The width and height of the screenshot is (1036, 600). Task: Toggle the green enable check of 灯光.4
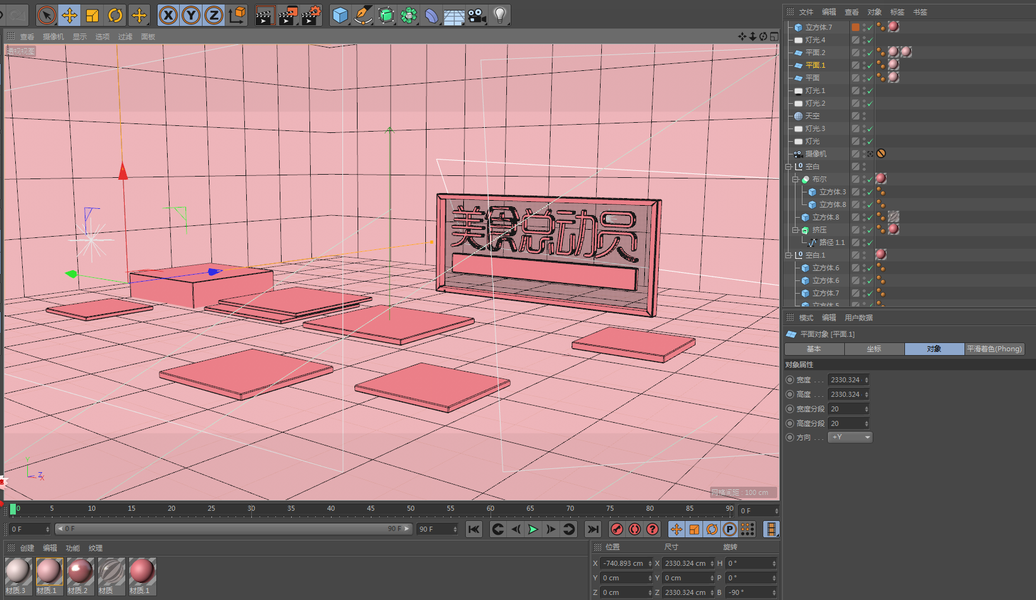870,40
